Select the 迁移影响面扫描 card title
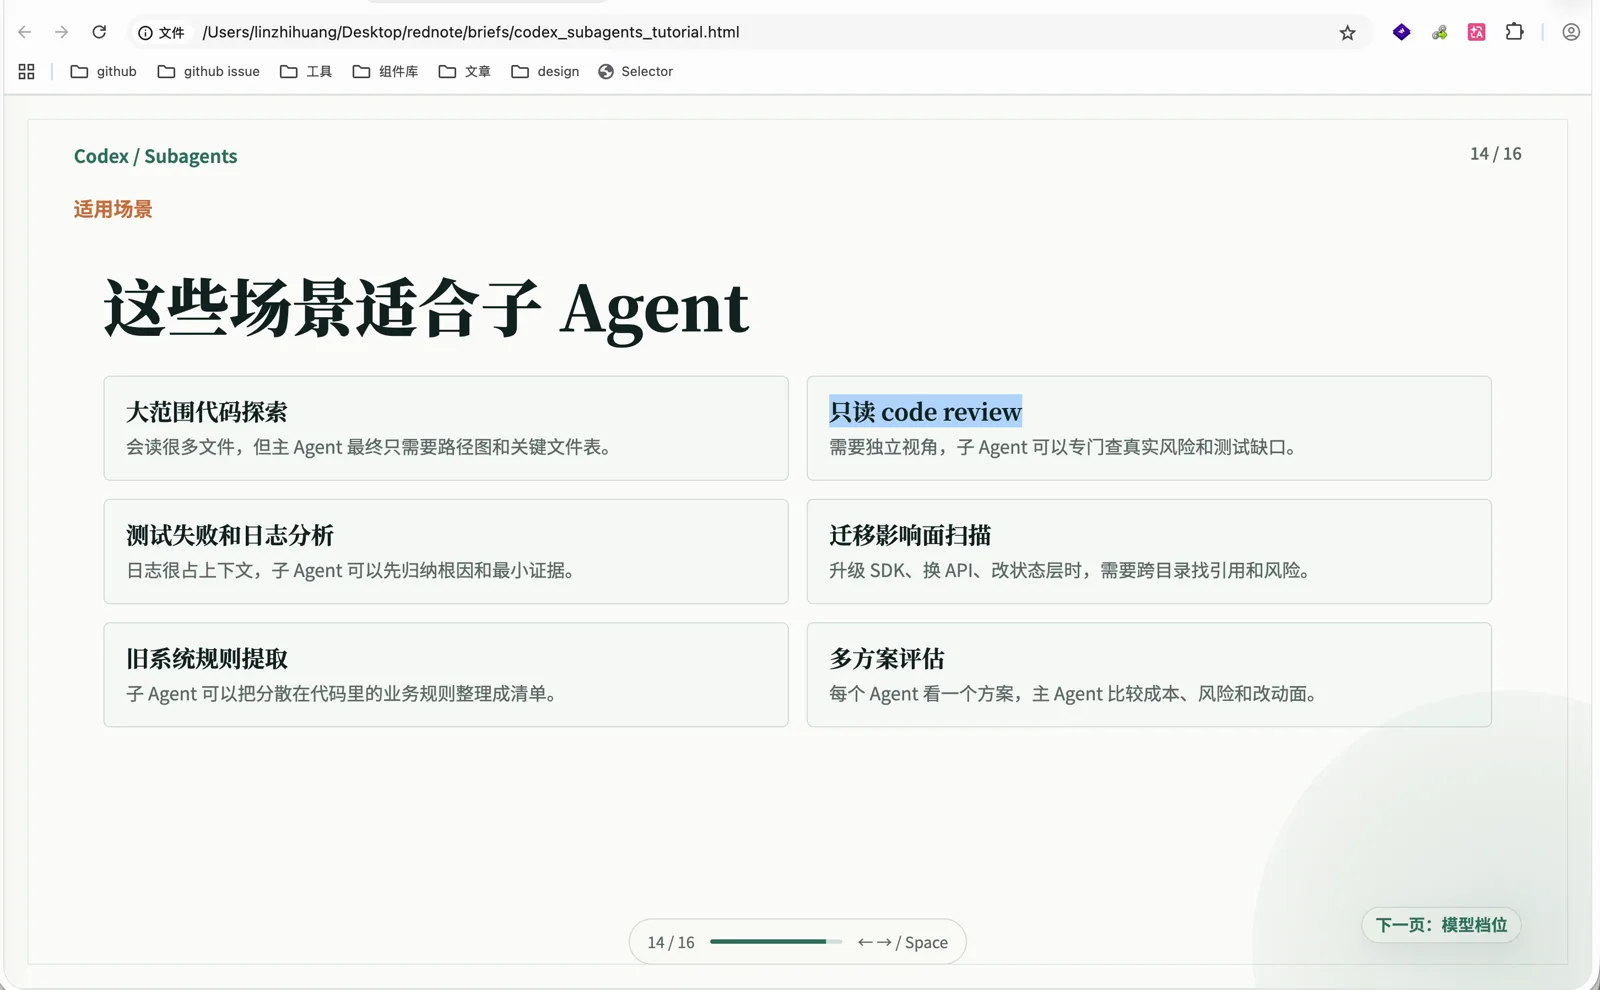Viewport: 1600px width, 990px height. (x=910, y=535)
